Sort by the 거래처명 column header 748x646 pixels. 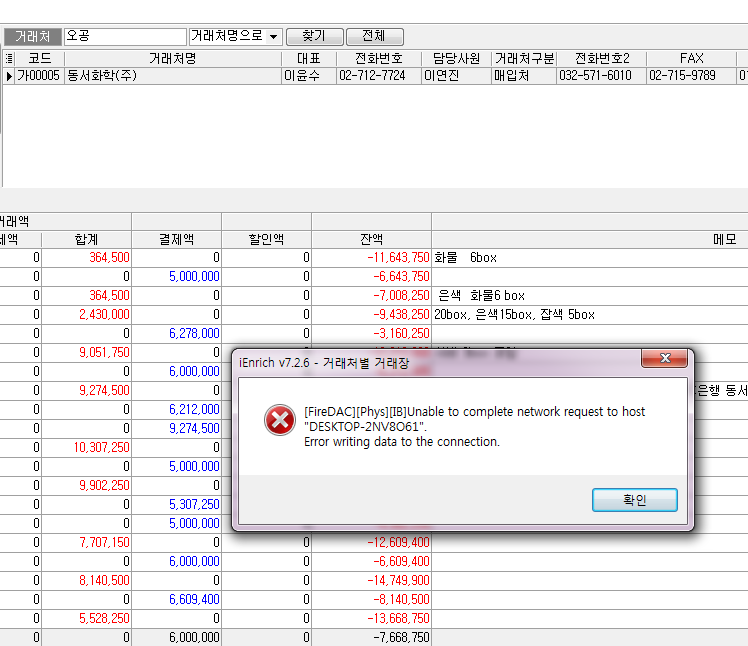[172, 59]
